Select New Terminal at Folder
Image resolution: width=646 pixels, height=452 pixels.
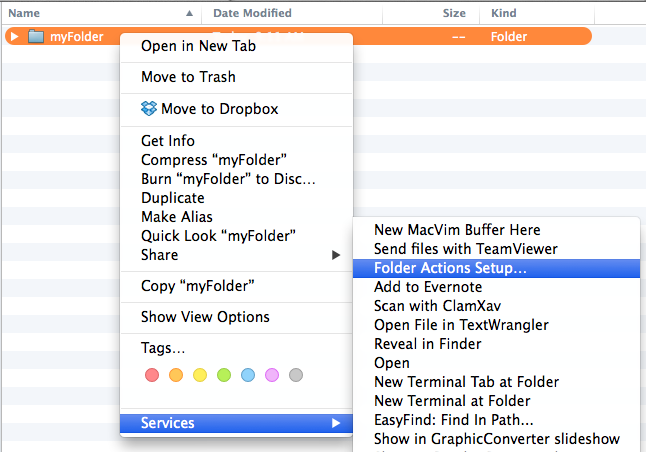pyautogui.click(x=496, y=401)
